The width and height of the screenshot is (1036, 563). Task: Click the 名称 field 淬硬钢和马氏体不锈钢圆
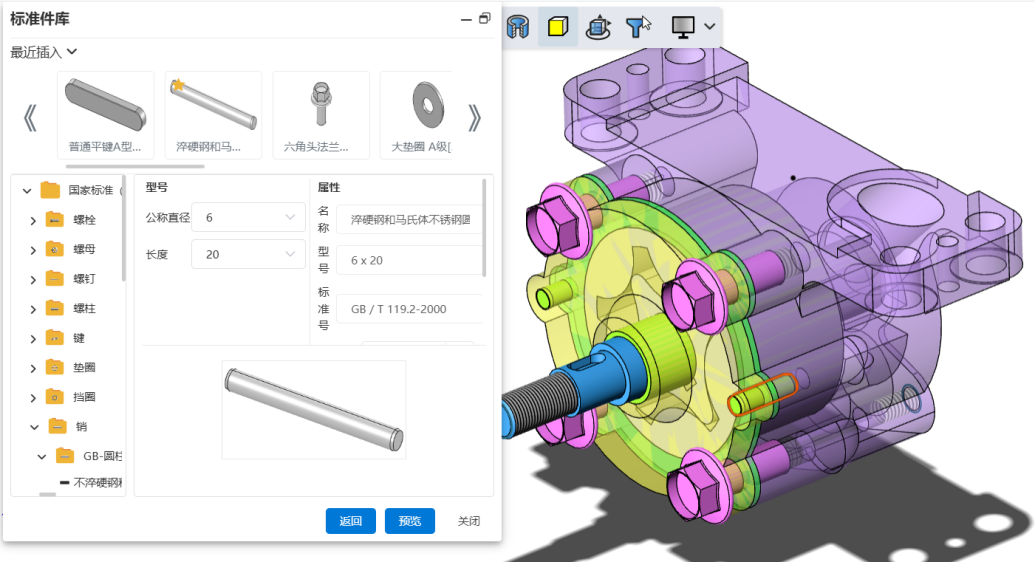[x=410, y=220]
